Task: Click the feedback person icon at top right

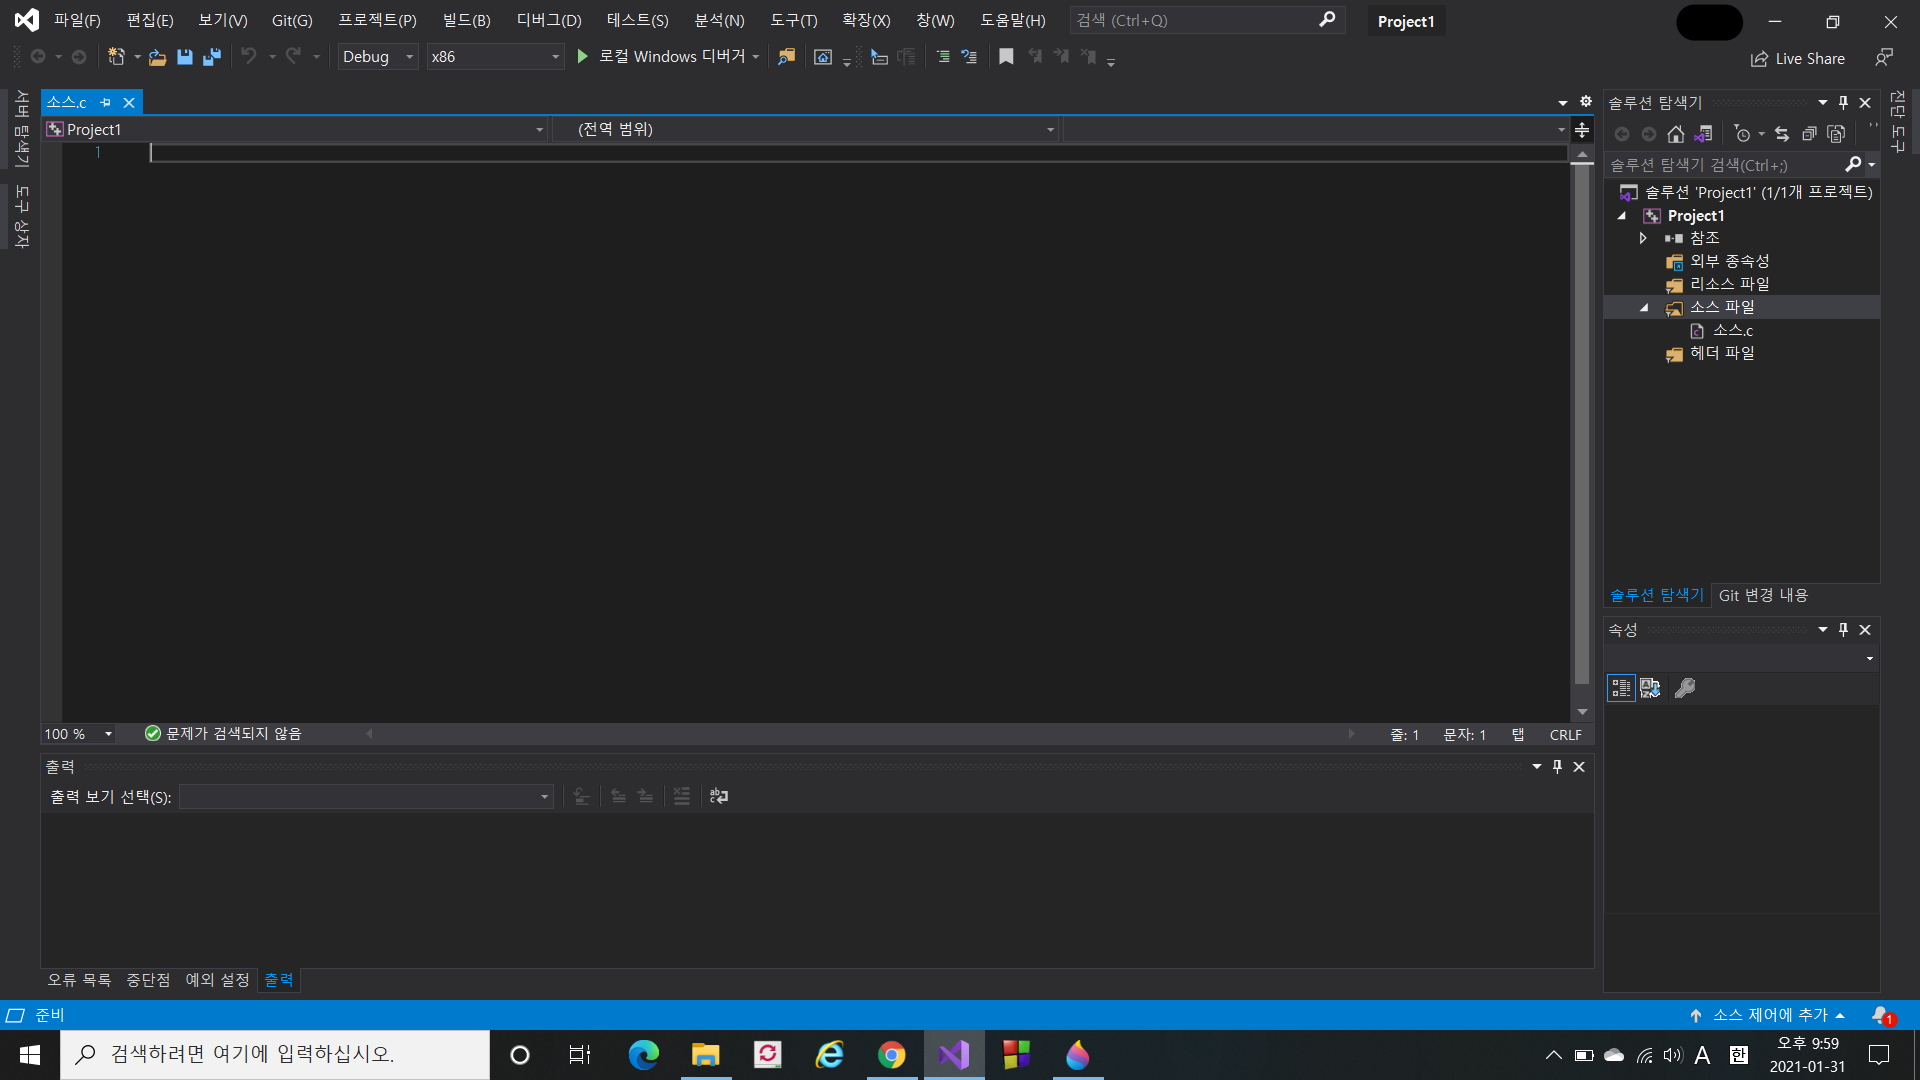Action: tap(1884, 58)
